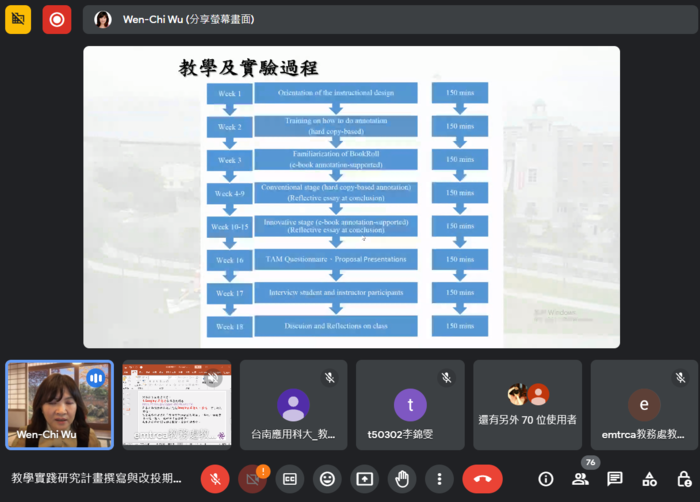Screen dimensions: 700x502
Task: Select Wen-Chi Wu video tile
Action: [59, 405]
